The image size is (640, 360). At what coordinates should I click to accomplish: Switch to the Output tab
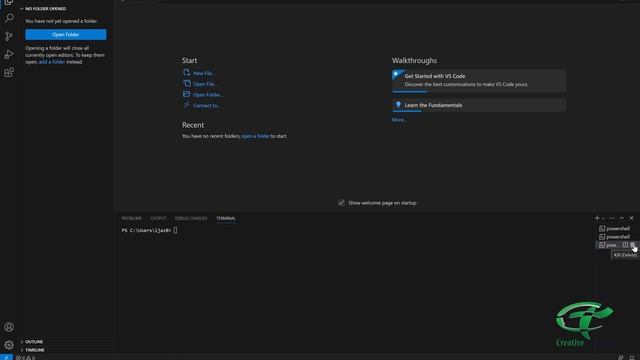(158, 218)
